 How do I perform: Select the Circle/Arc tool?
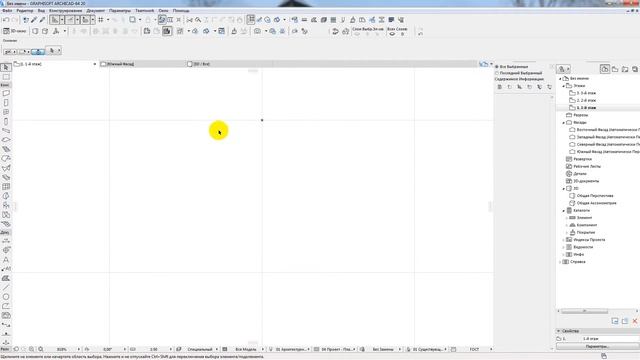tap(6, 297)
